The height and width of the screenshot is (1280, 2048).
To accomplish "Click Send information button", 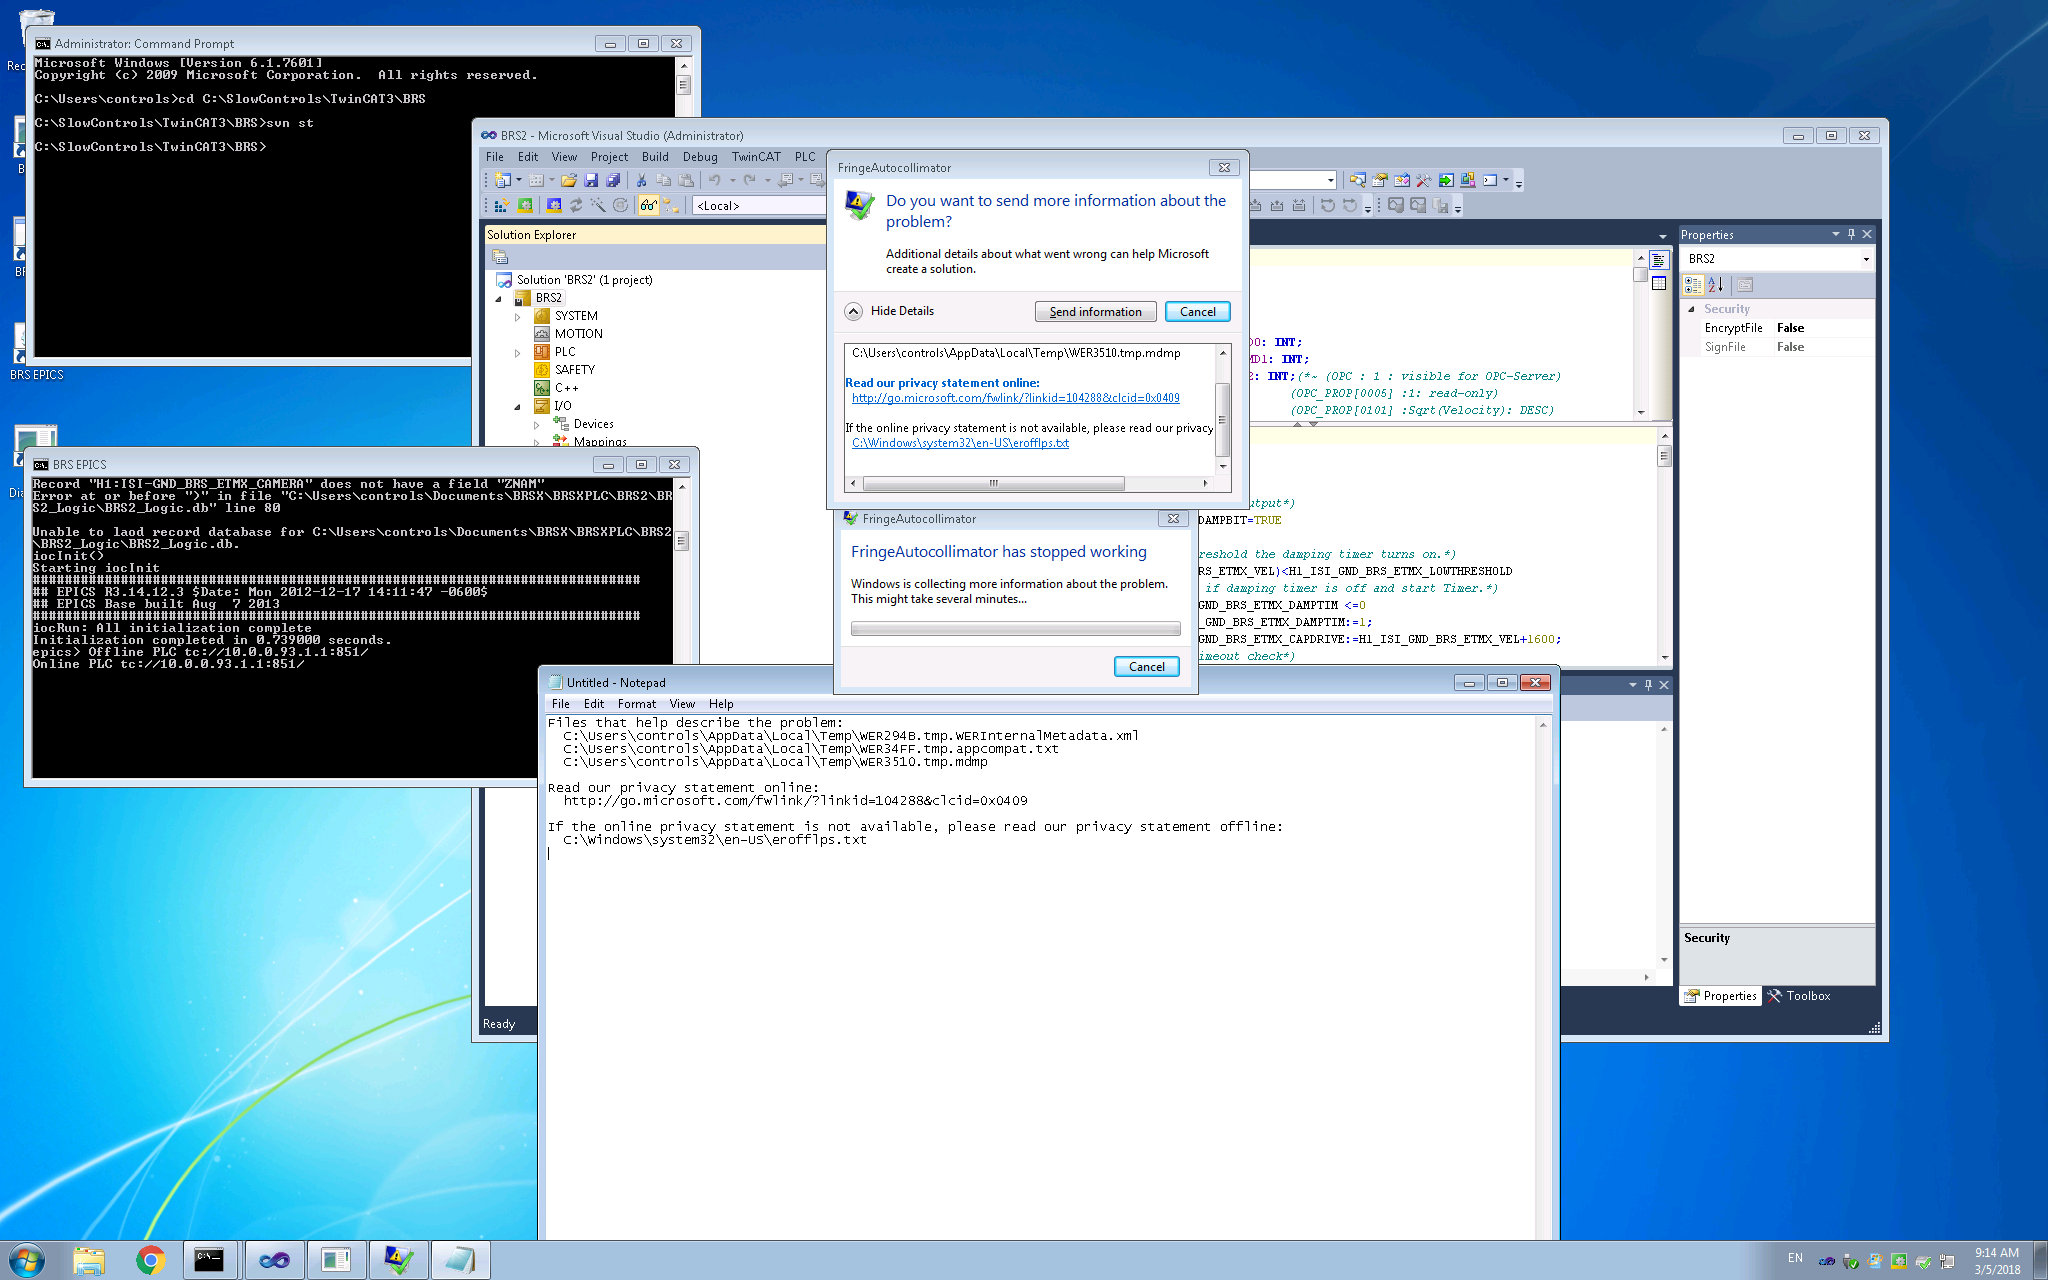I will pos(1095,312).
